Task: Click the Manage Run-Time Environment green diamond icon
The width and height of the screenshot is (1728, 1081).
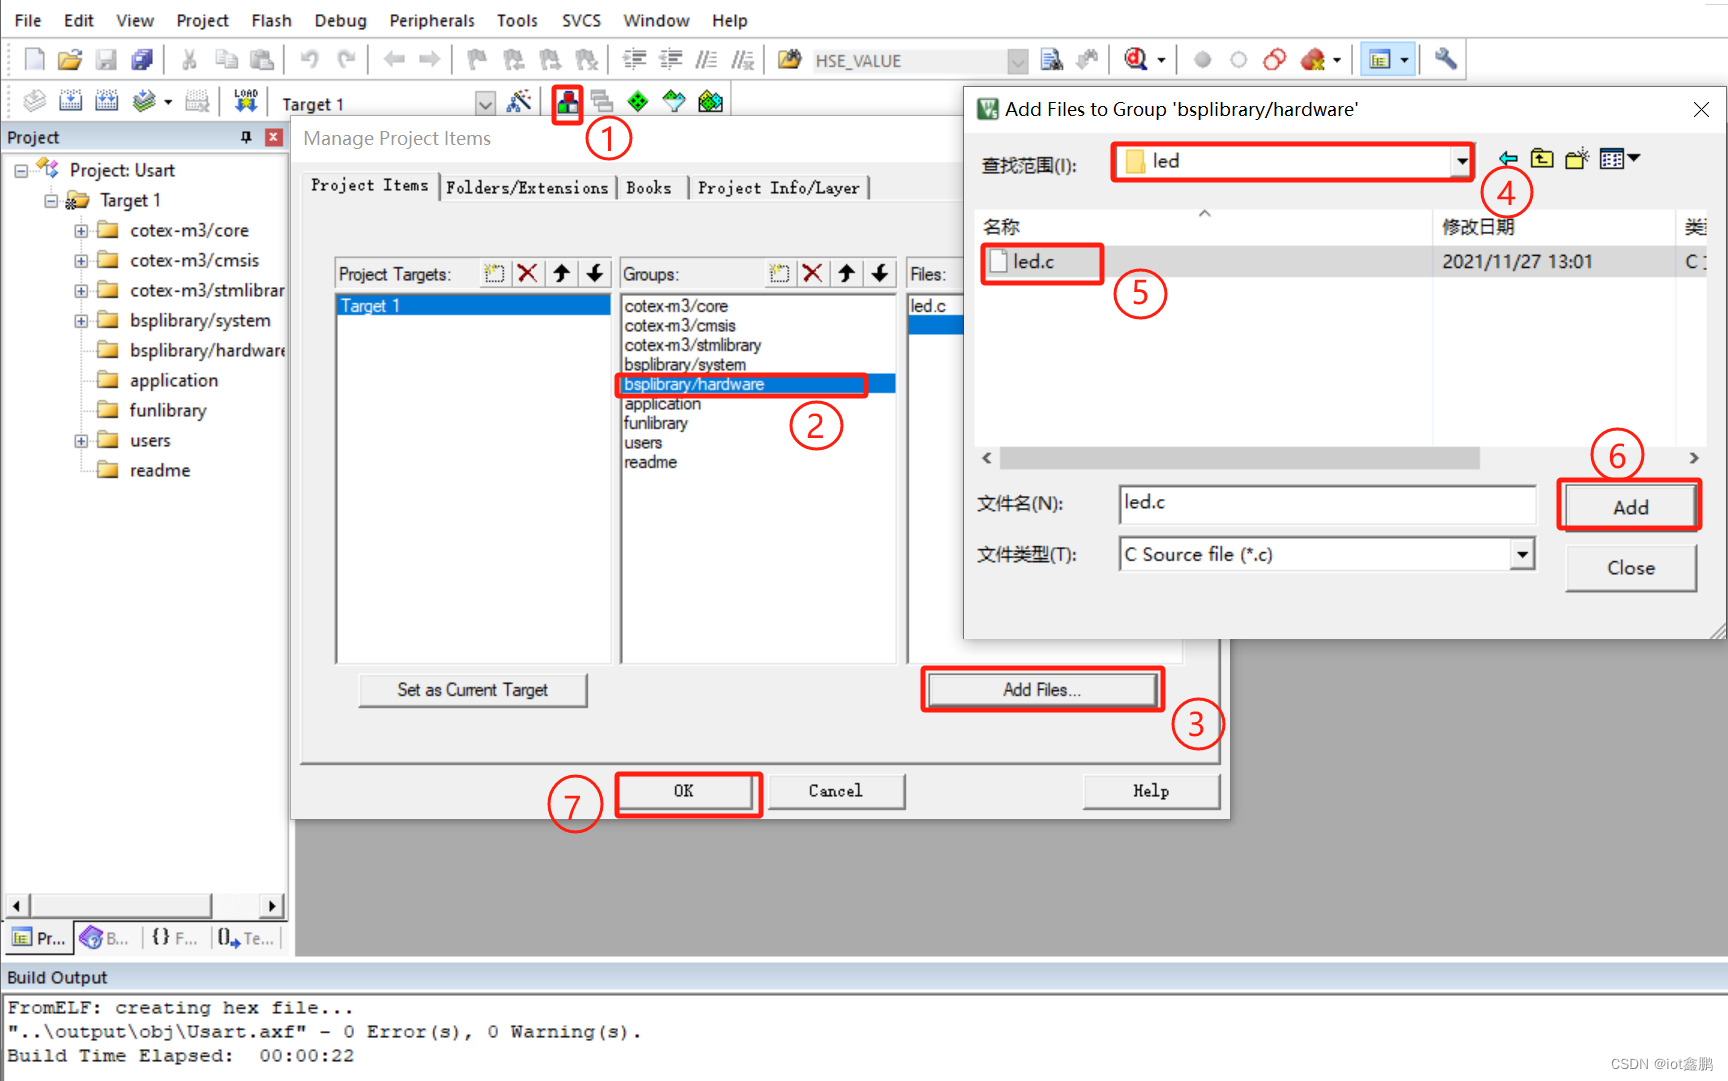Action: (x=637, y=102)
